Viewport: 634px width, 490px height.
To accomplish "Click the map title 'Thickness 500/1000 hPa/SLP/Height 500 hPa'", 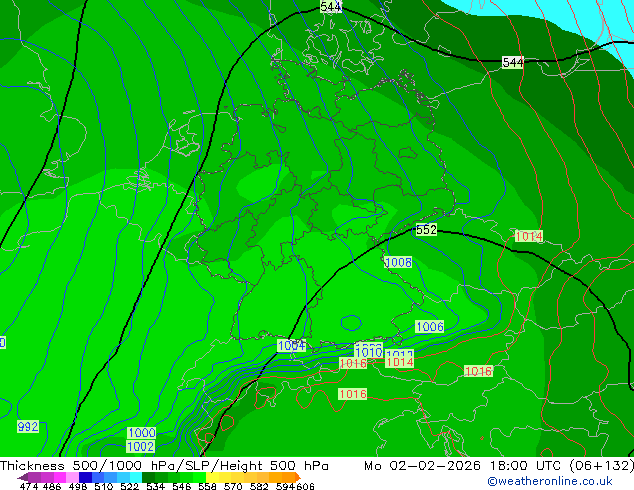I will click(164, 466).
